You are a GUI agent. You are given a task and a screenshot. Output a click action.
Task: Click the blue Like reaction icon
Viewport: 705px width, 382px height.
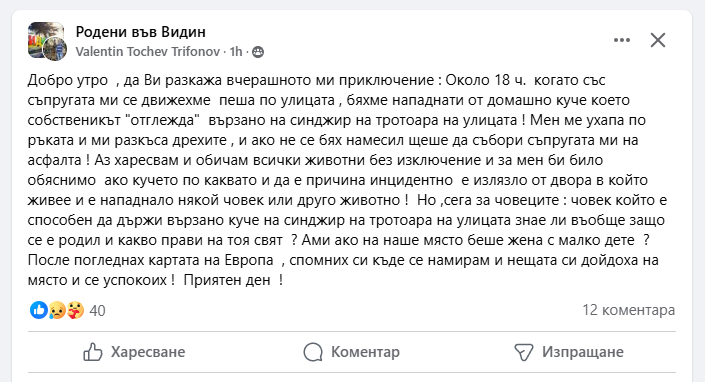click(39, 310)
